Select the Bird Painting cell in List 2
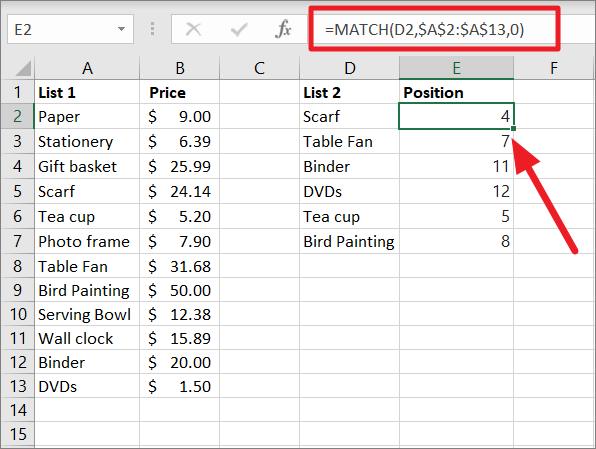 tap(349, 241)
